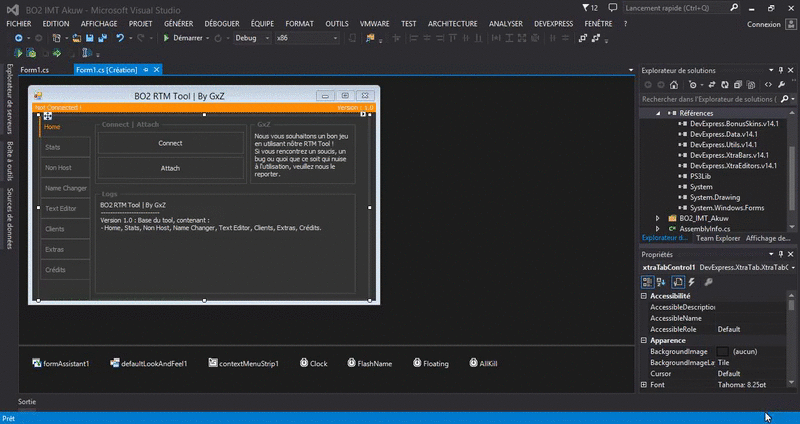This screenshot has height=424, width=800.
Task: Expand the BO2_IMT_Akuw tree node
Action: click(x=658, y=218)
